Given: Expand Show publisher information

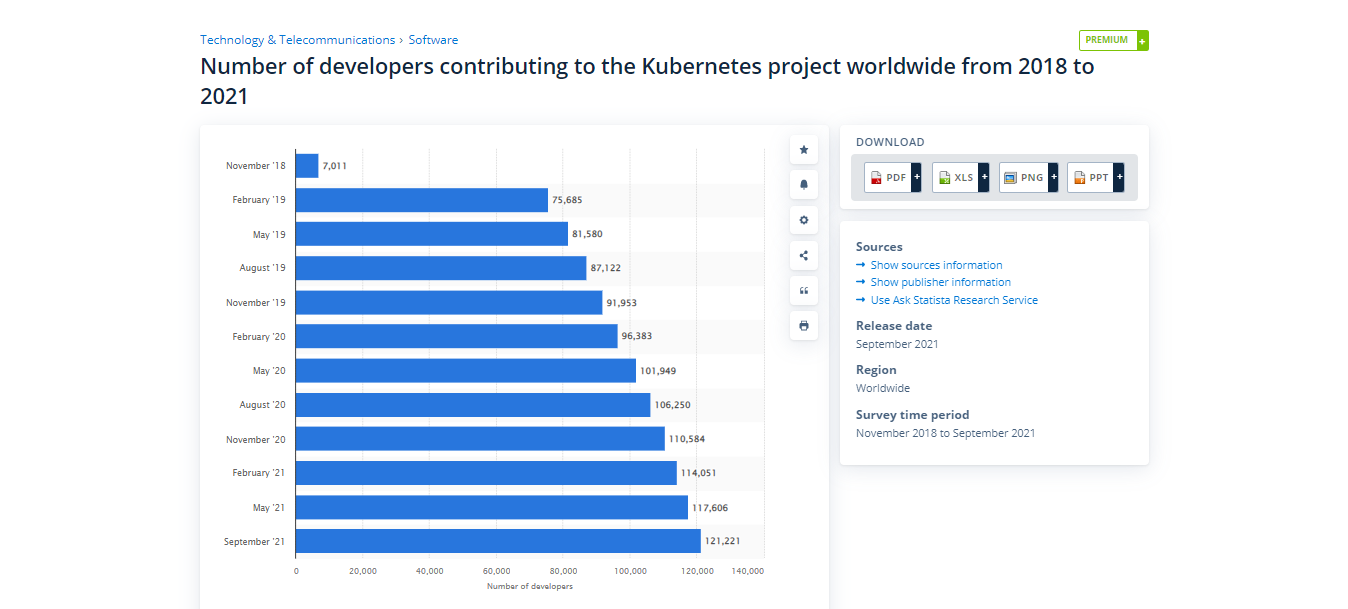Looking at the screenshot, I should [940, 282].
